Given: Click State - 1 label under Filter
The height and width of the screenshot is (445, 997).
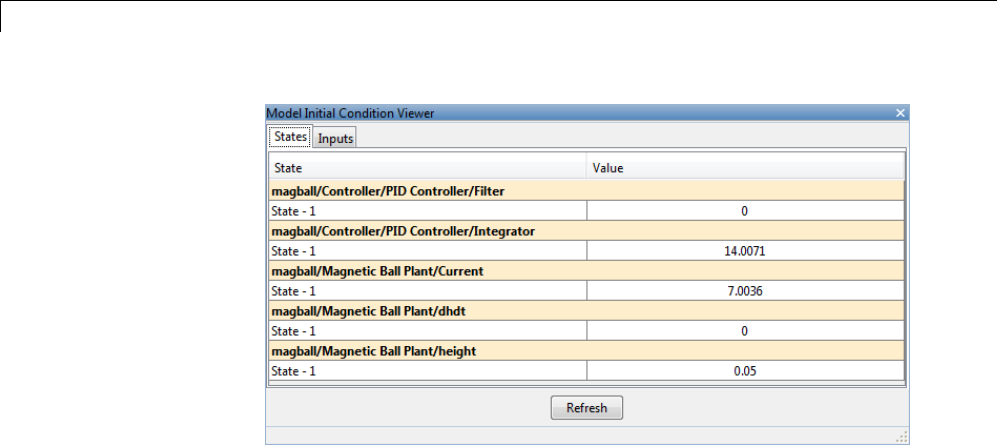Looking at the screenshot, I should (x=293, y=211).
